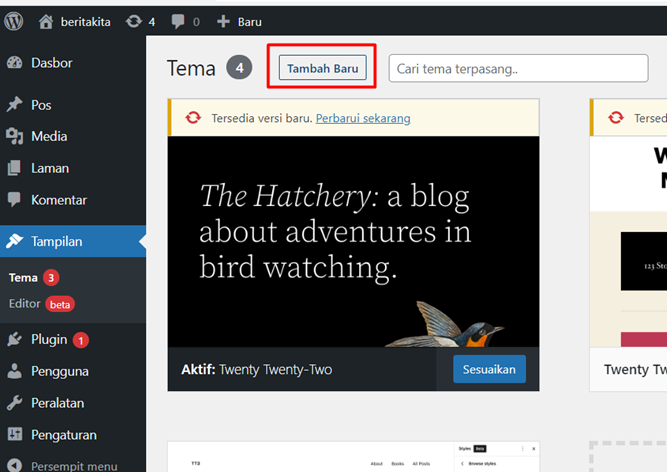
Task: Click the Tambah Baru button
Action: [x=322, y=67]
